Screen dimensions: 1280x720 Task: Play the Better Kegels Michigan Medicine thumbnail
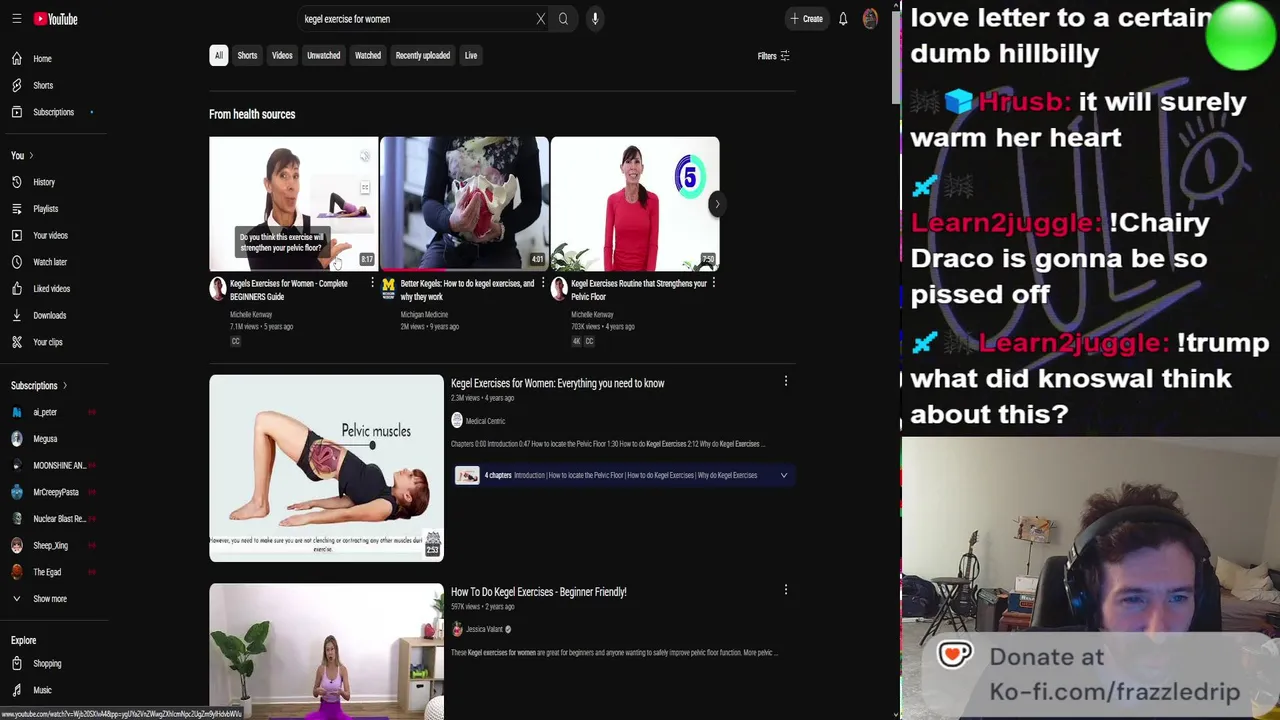point(464,204)
